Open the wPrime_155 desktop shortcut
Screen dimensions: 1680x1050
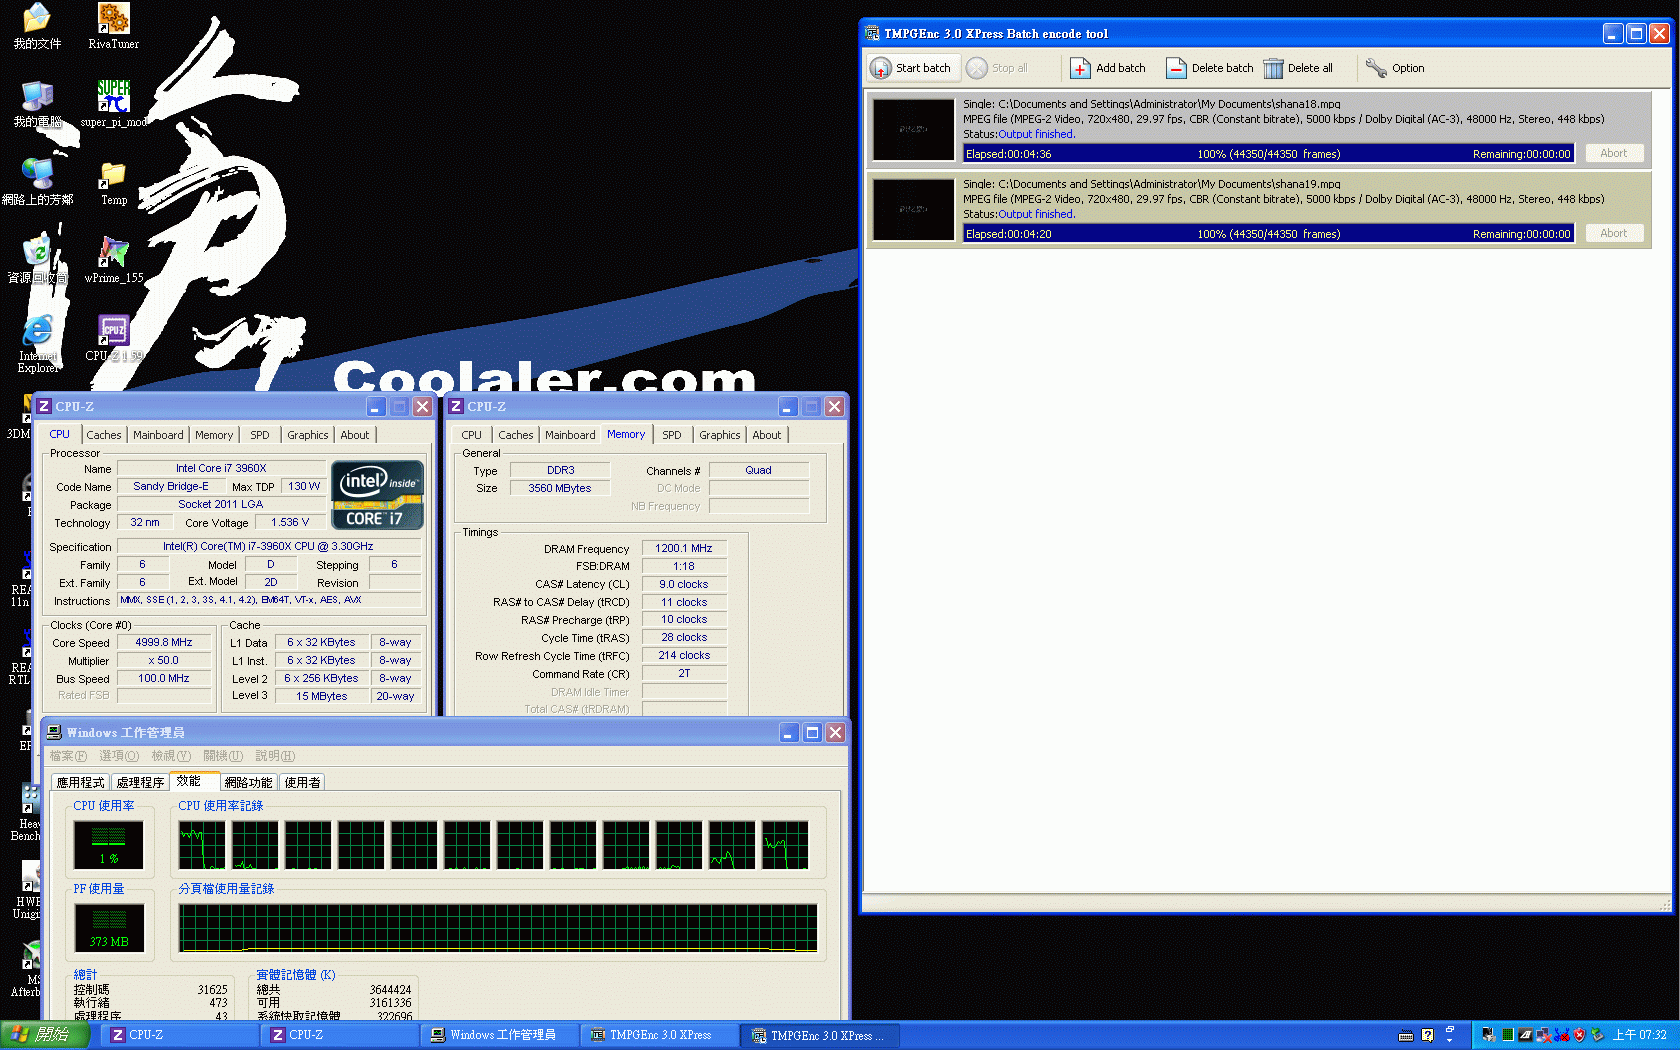[x=113, y=261]
